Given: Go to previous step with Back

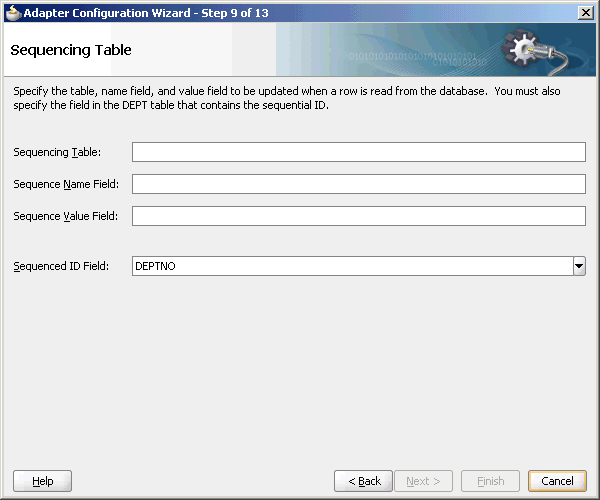Looking at the screenshot, I should [363, 481].
